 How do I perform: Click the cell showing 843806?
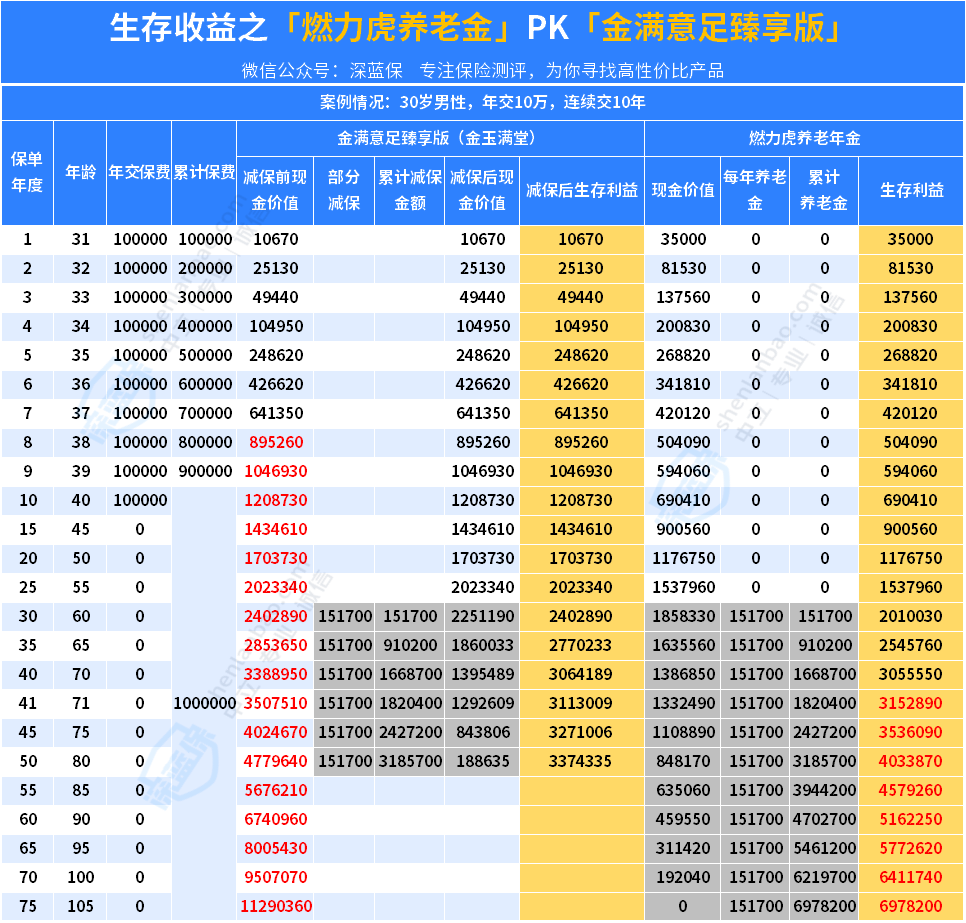point(482,732)
